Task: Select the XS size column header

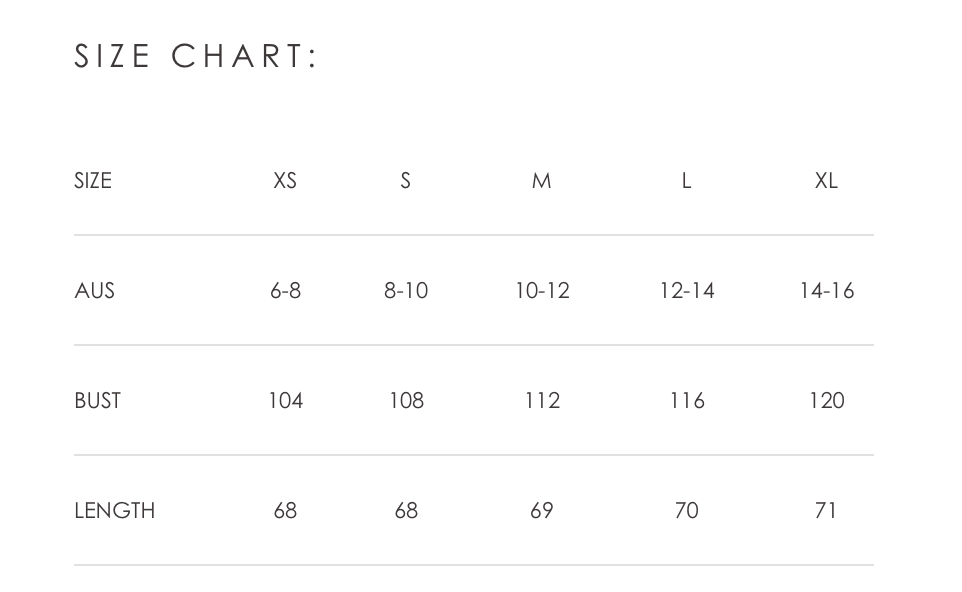Action: click(x=285, y=180)
